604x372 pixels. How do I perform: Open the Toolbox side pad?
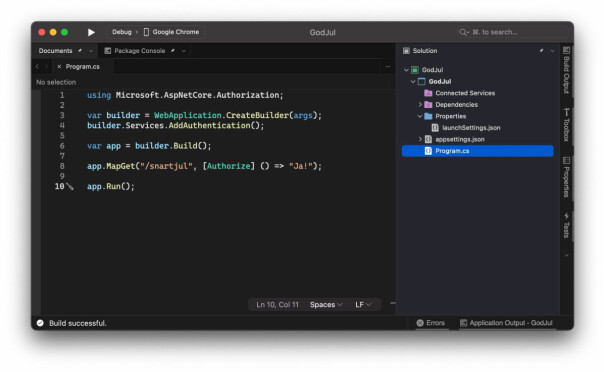[566, 125]
